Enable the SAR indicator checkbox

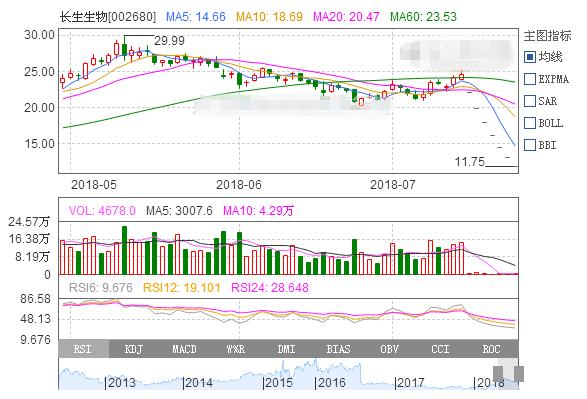pyautogui.click(x=530, y=101)
